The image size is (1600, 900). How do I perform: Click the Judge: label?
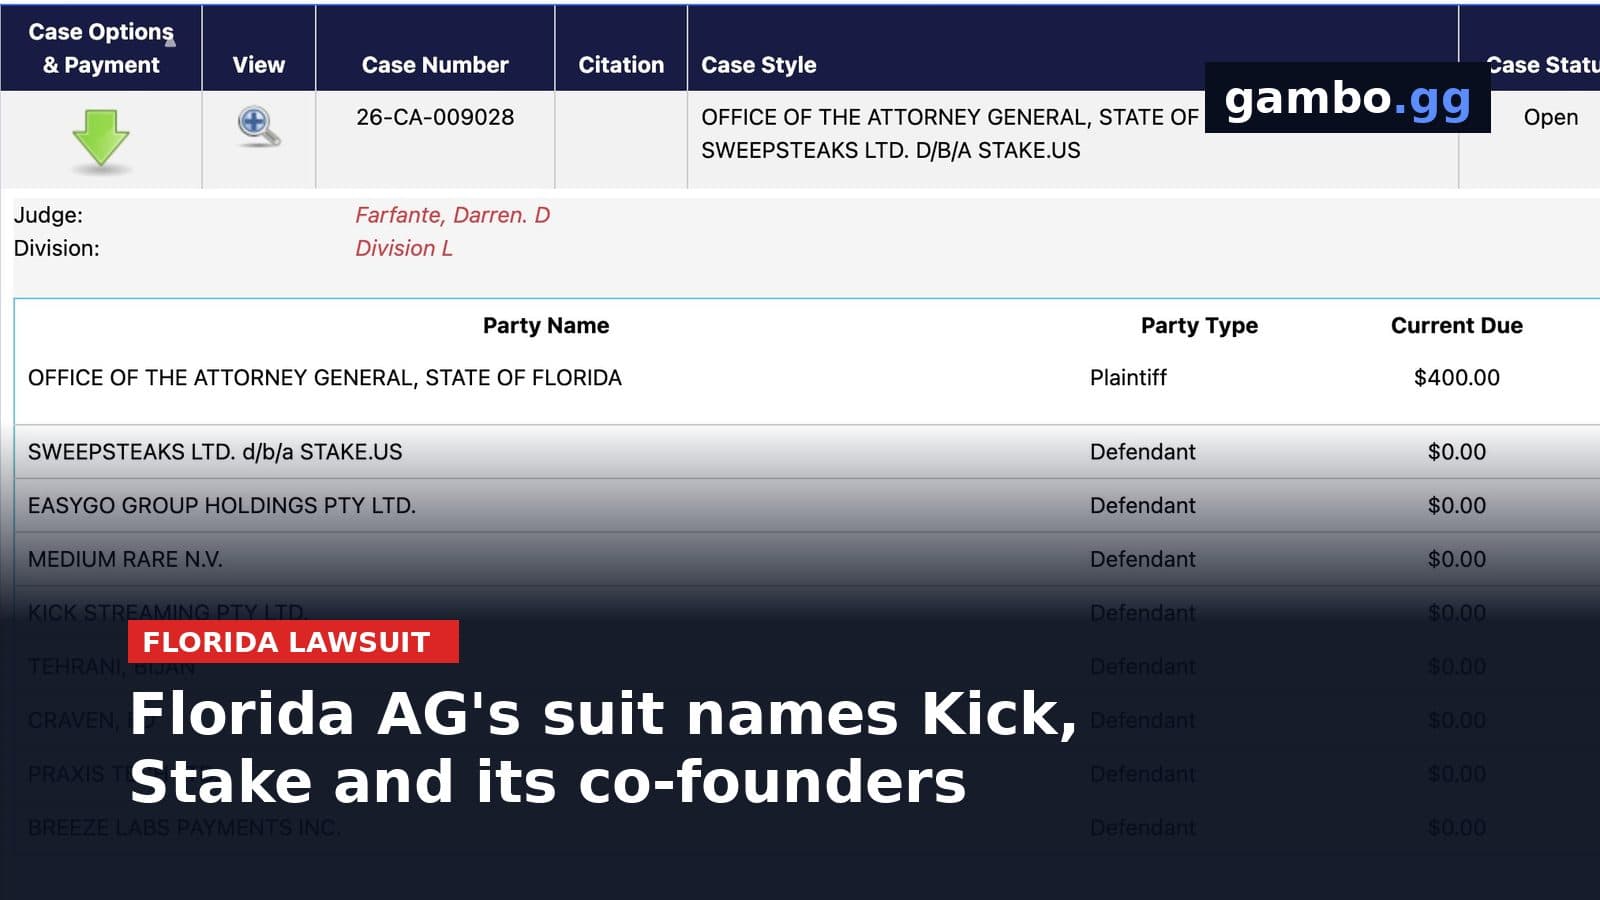pyautogui.click(x=48, y=215)
